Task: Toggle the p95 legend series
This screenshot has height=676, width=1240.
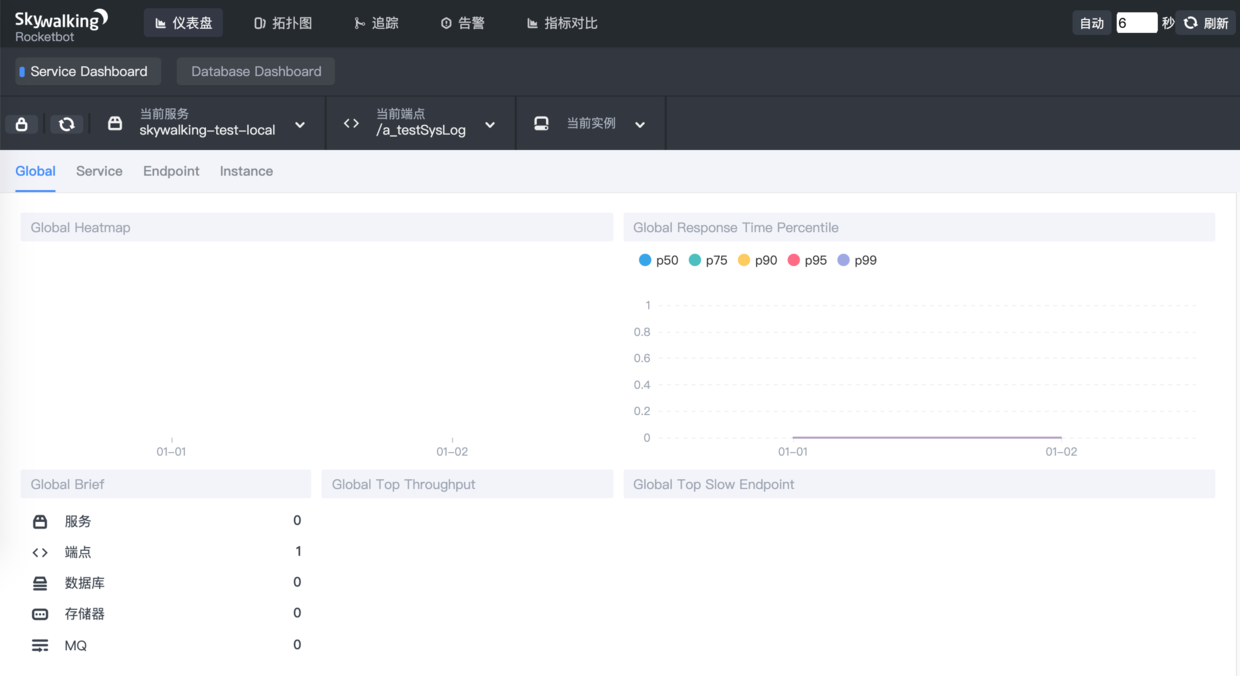Action: point(807,260)
